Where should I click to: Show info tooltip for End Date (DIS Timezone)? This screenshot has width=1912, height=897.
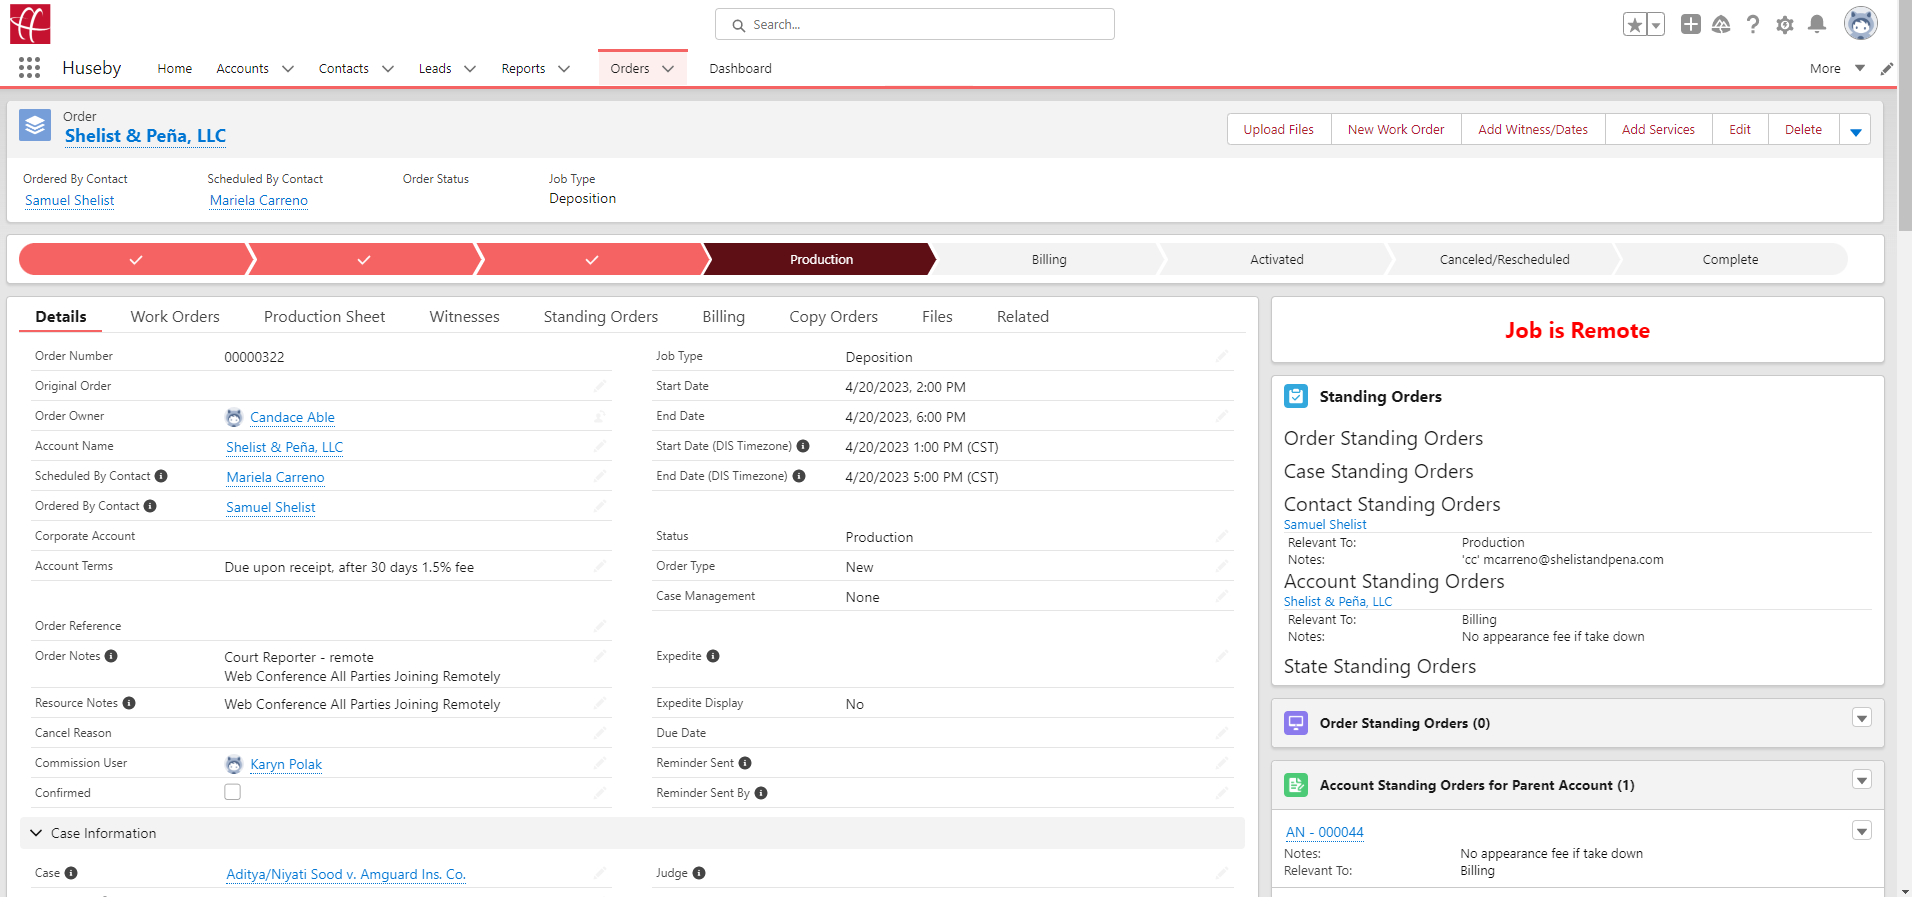coord(799,476)
